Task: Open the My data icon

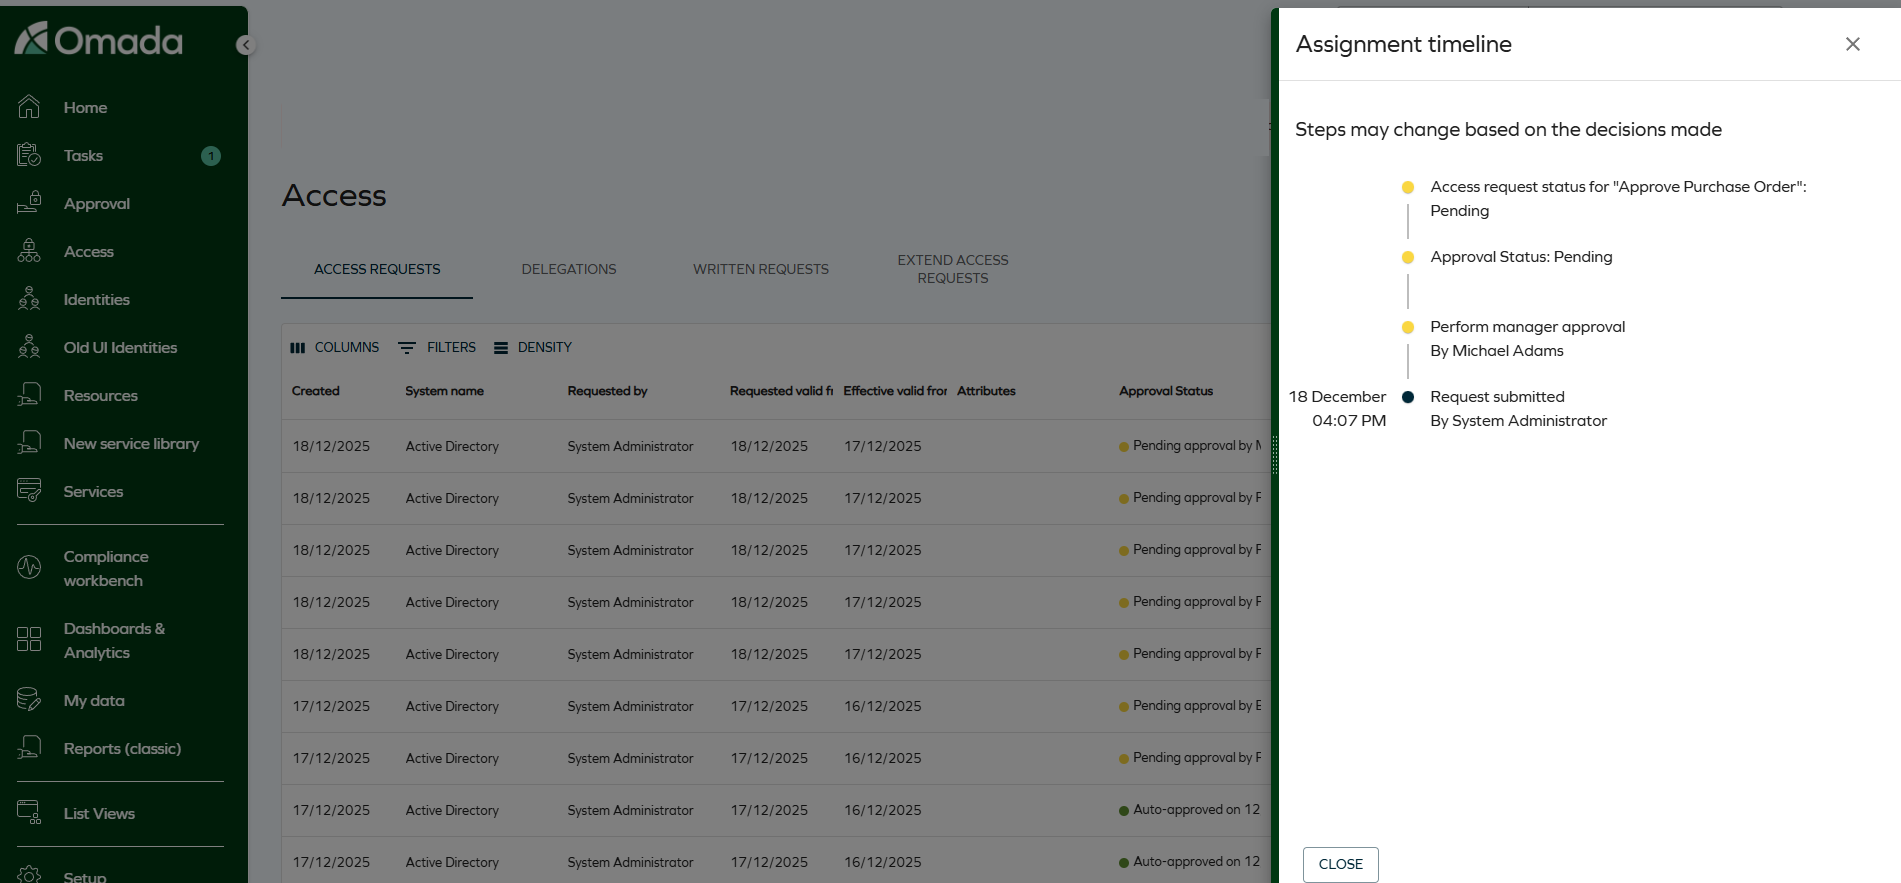Action: tap(29, 700)
